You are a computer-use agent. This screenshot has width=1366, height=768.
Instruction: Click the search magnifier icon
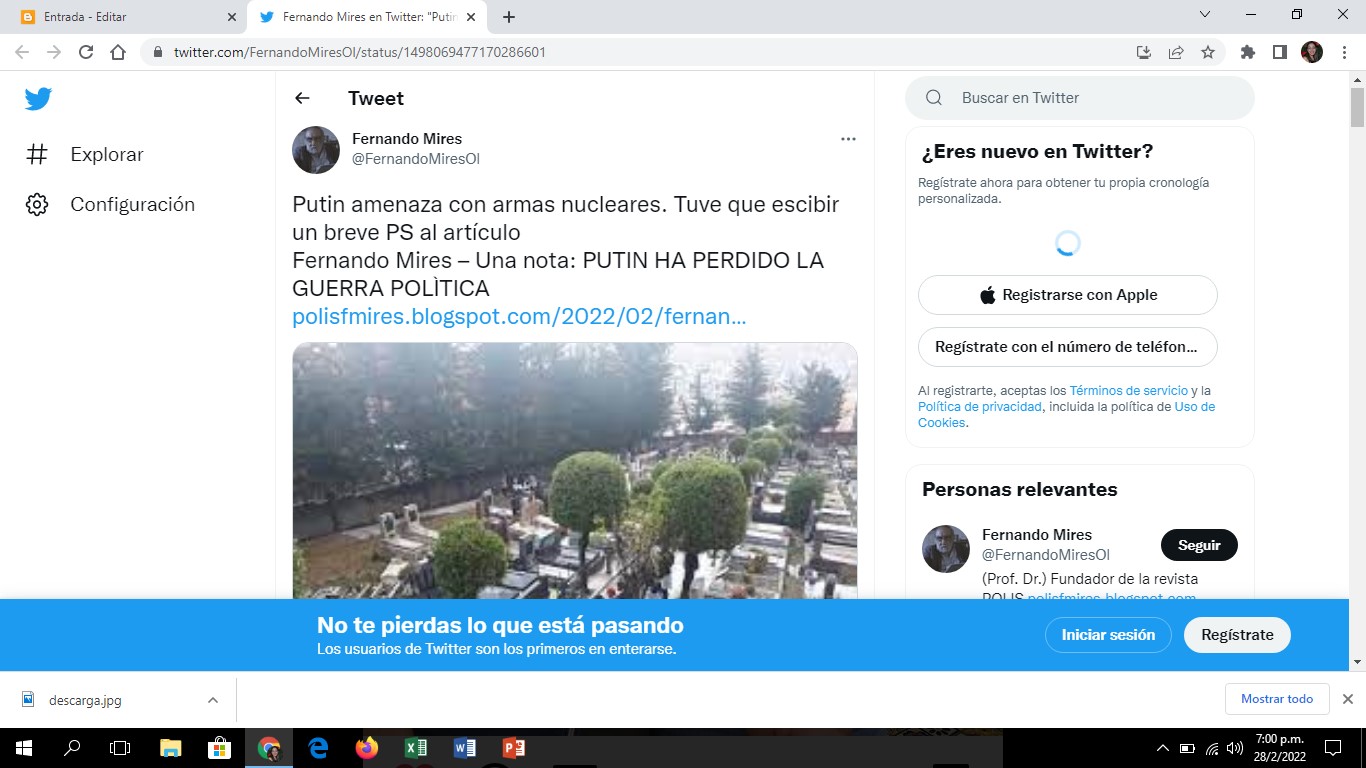934,98
